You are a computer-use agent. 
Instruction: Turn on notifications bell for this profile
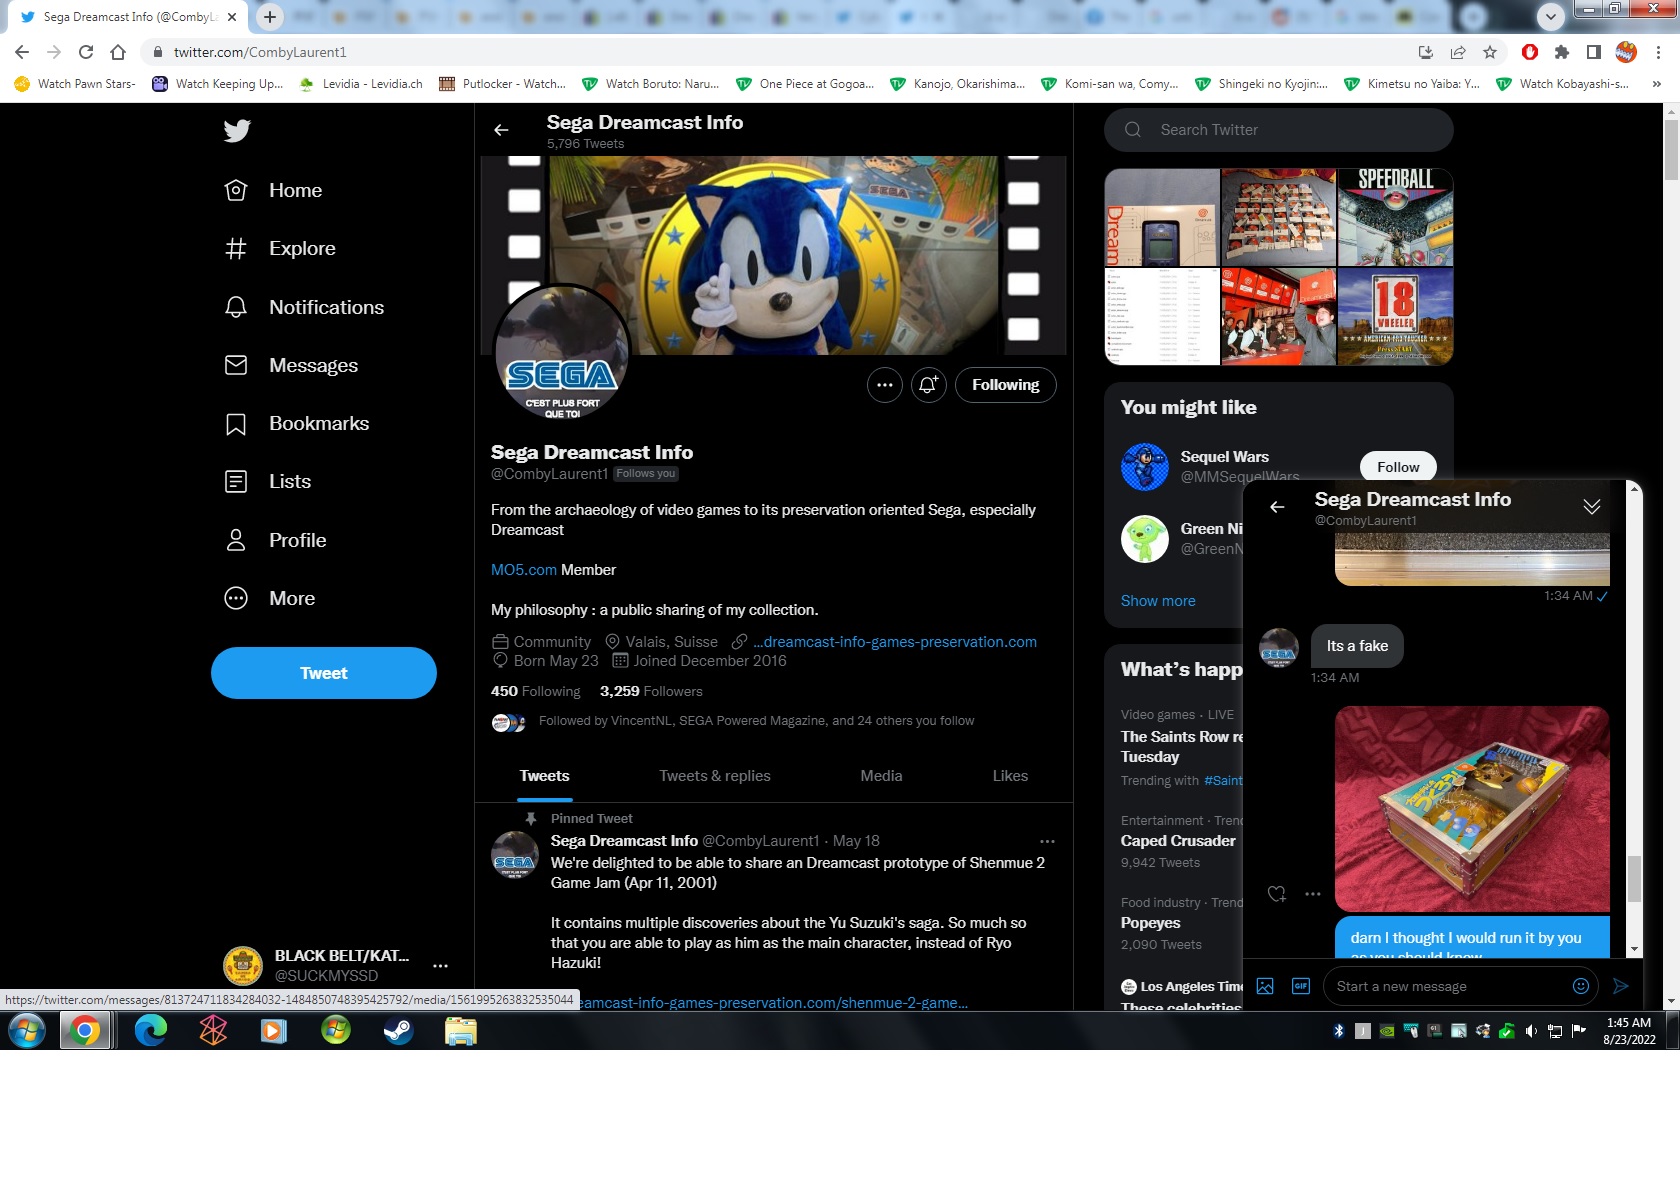click(x=929, y=385)
